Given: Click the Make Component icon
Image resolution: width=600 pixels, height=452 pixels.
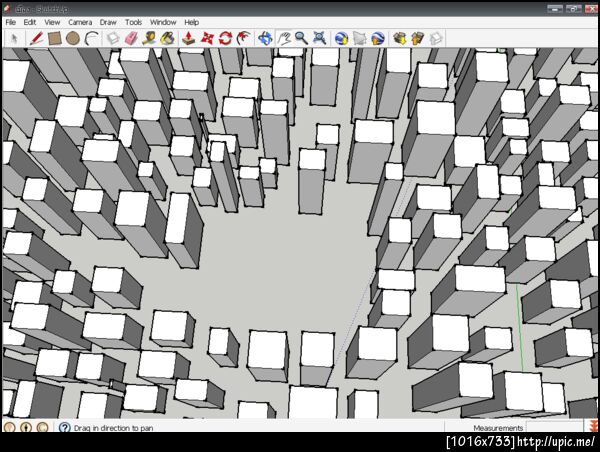Looking at the screenshot, I should coord(113,38).
